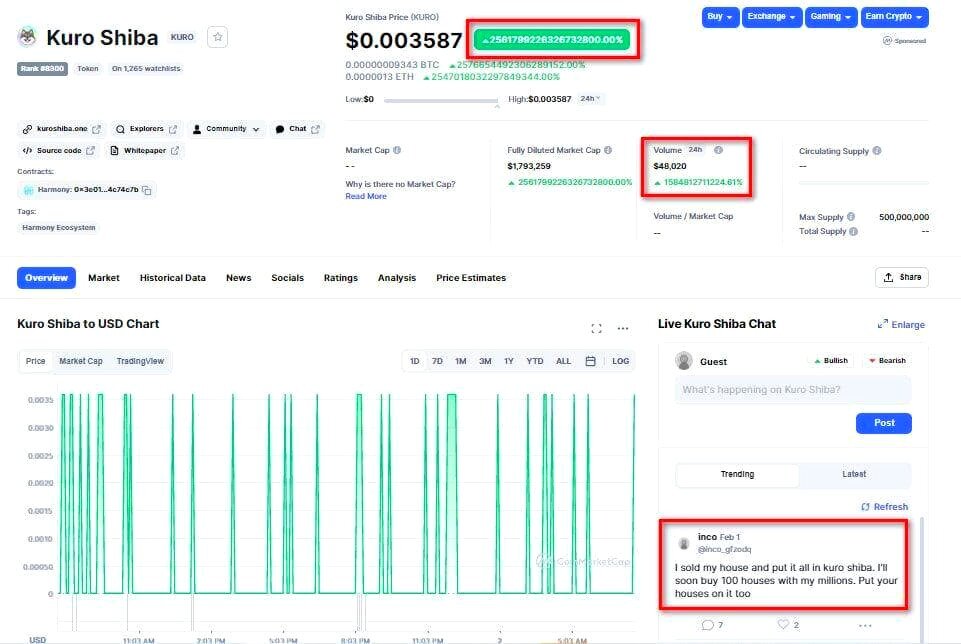
Task: Switch to the Ratings tab
Action: [x=341, y=278]
